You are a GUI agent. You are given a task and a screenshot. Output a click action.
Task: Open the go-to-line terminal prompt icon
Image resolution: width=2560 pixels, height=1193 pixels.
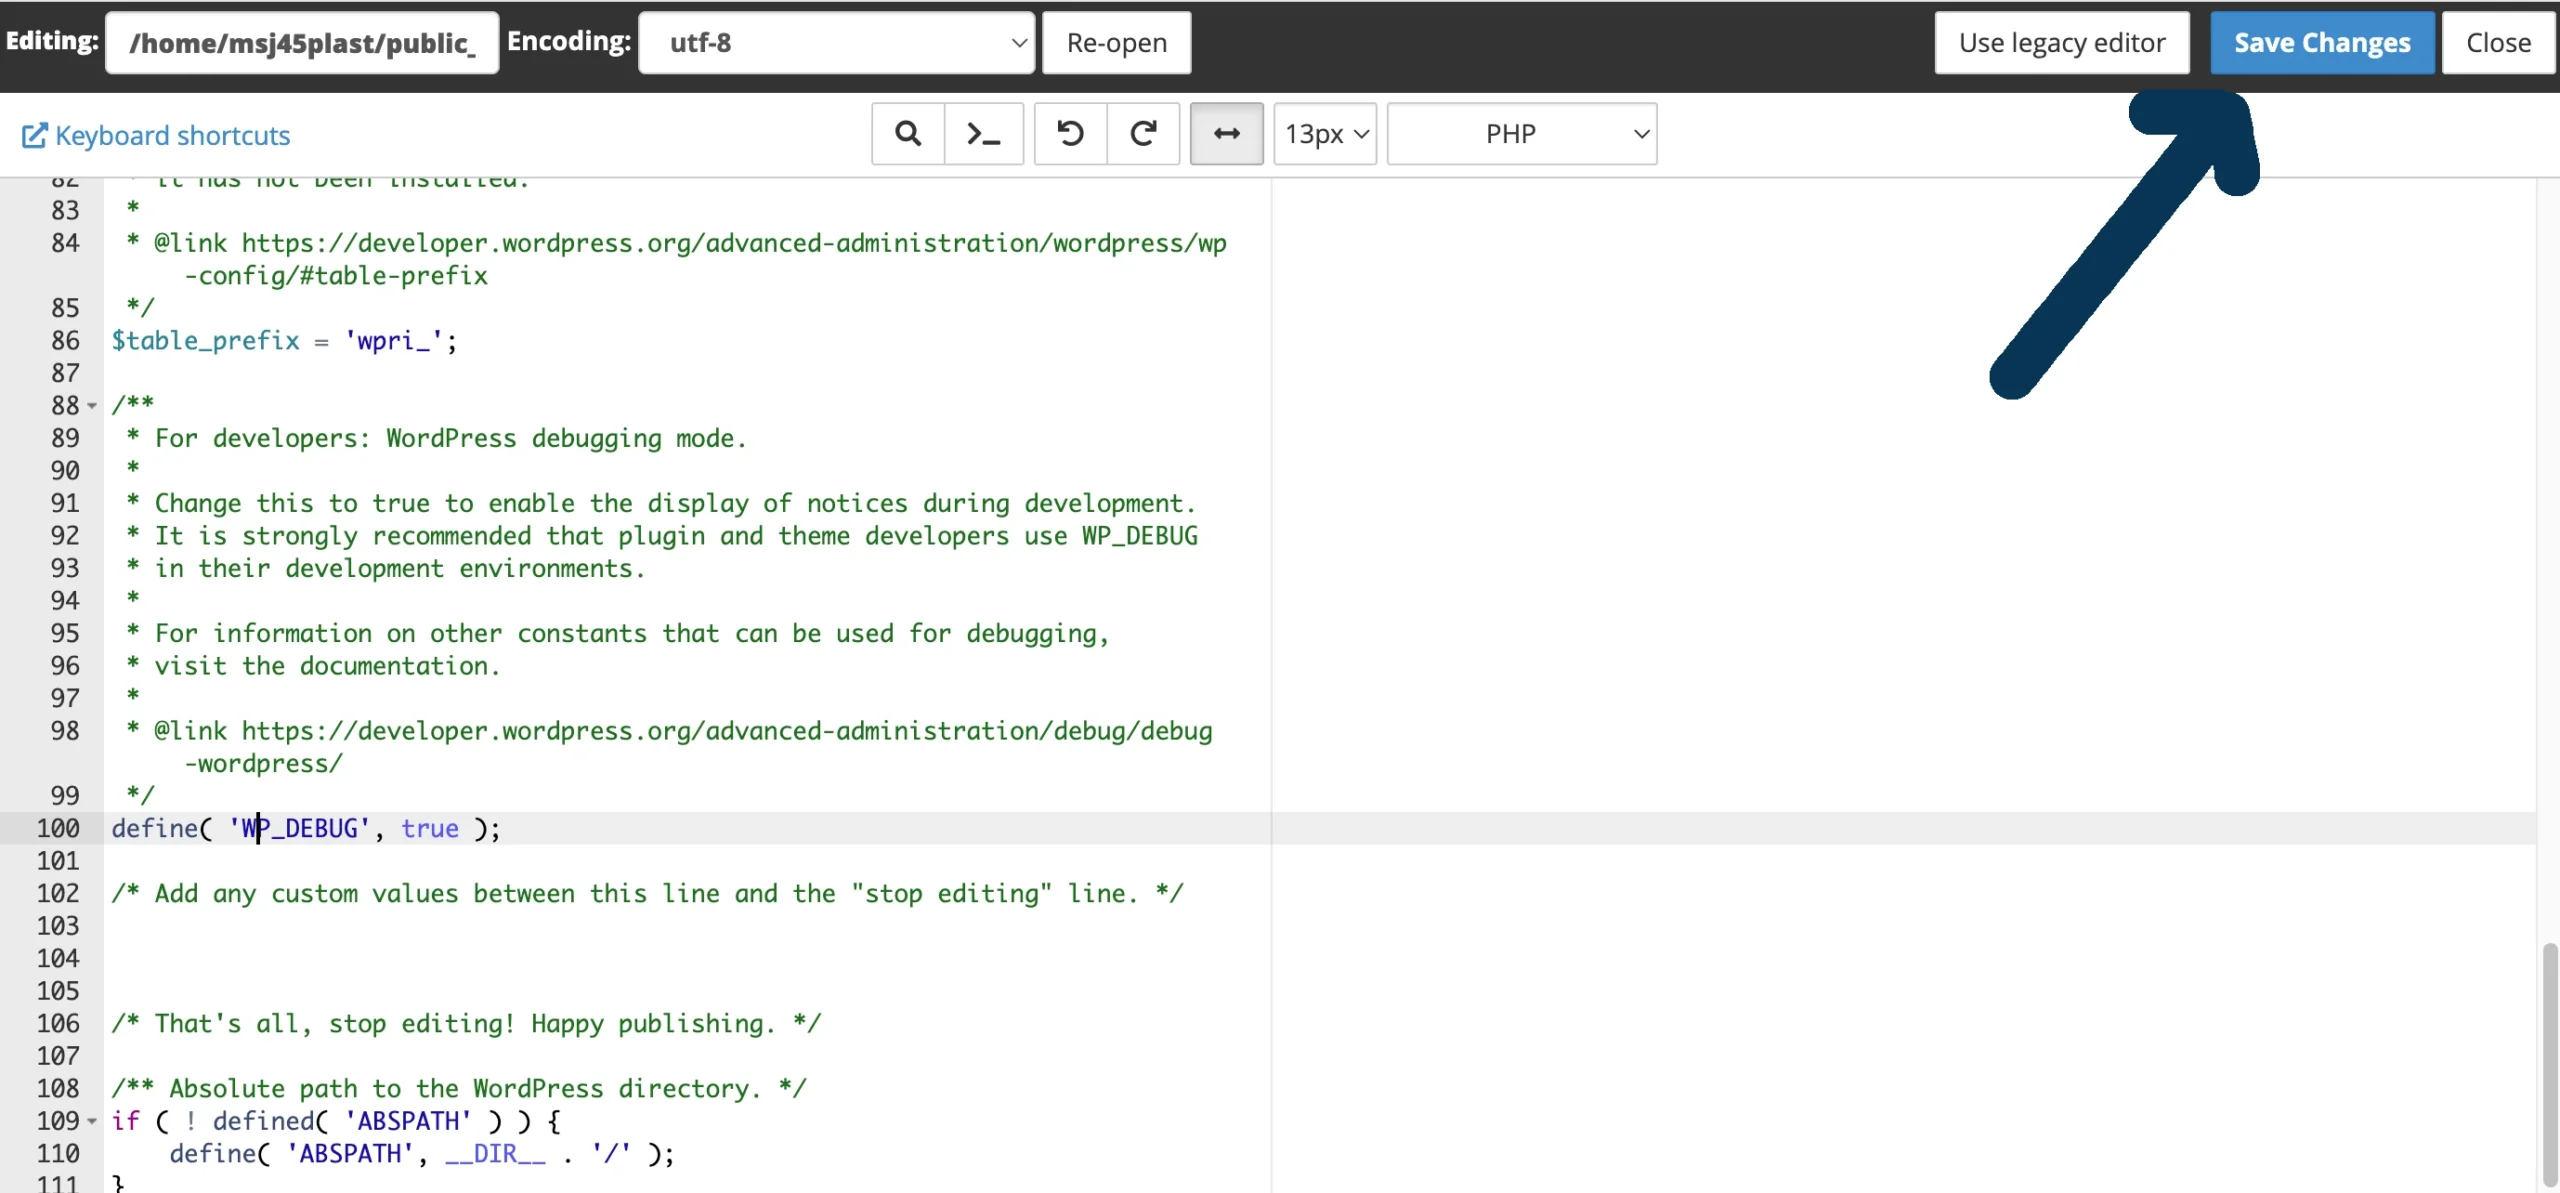pos(984,134)
